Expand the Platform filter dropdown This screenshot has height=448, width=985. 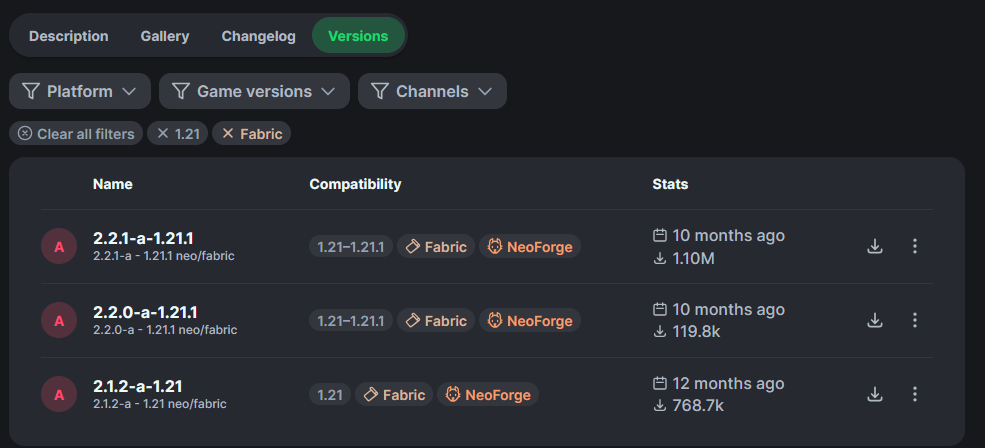point(80,91)
